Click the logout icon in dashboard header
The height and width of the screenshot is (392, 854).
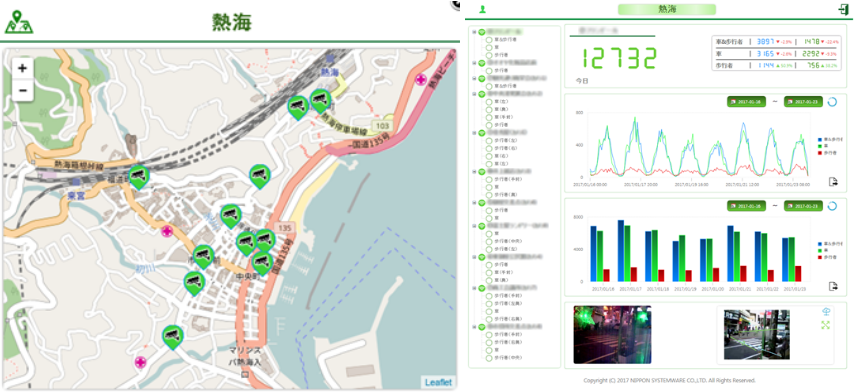click(844, 9)
